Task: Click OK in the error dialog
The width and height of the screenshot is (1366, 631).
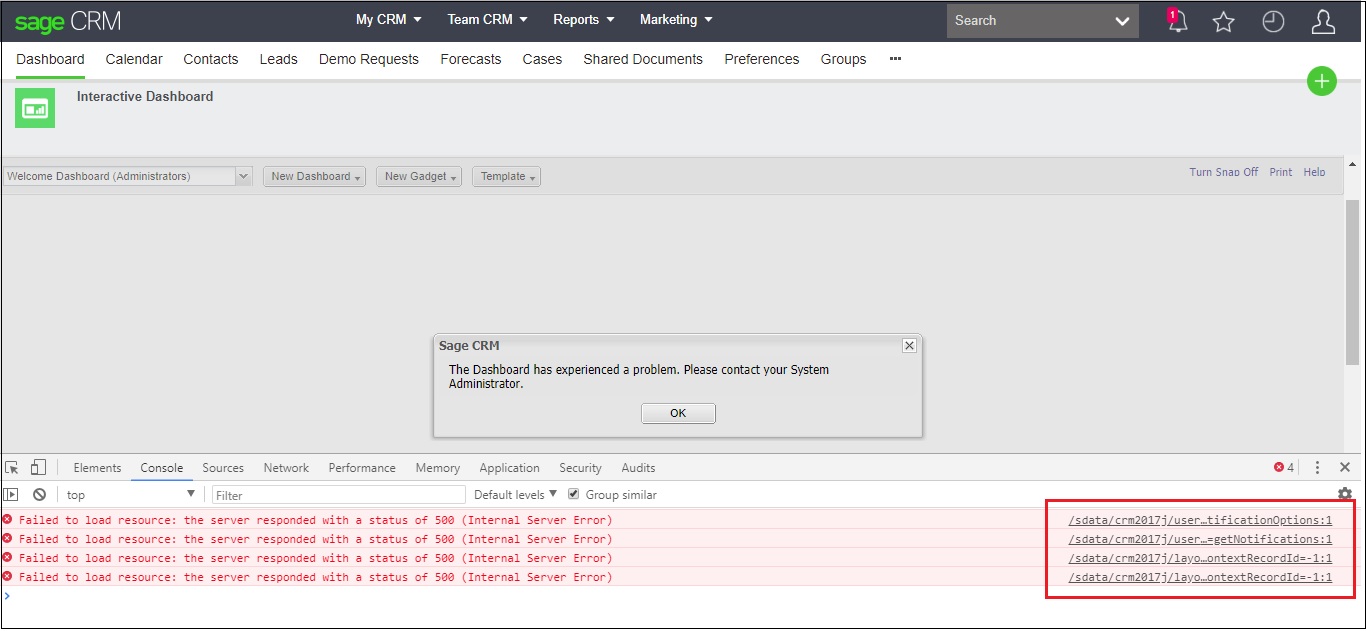Action: [678, 413]
